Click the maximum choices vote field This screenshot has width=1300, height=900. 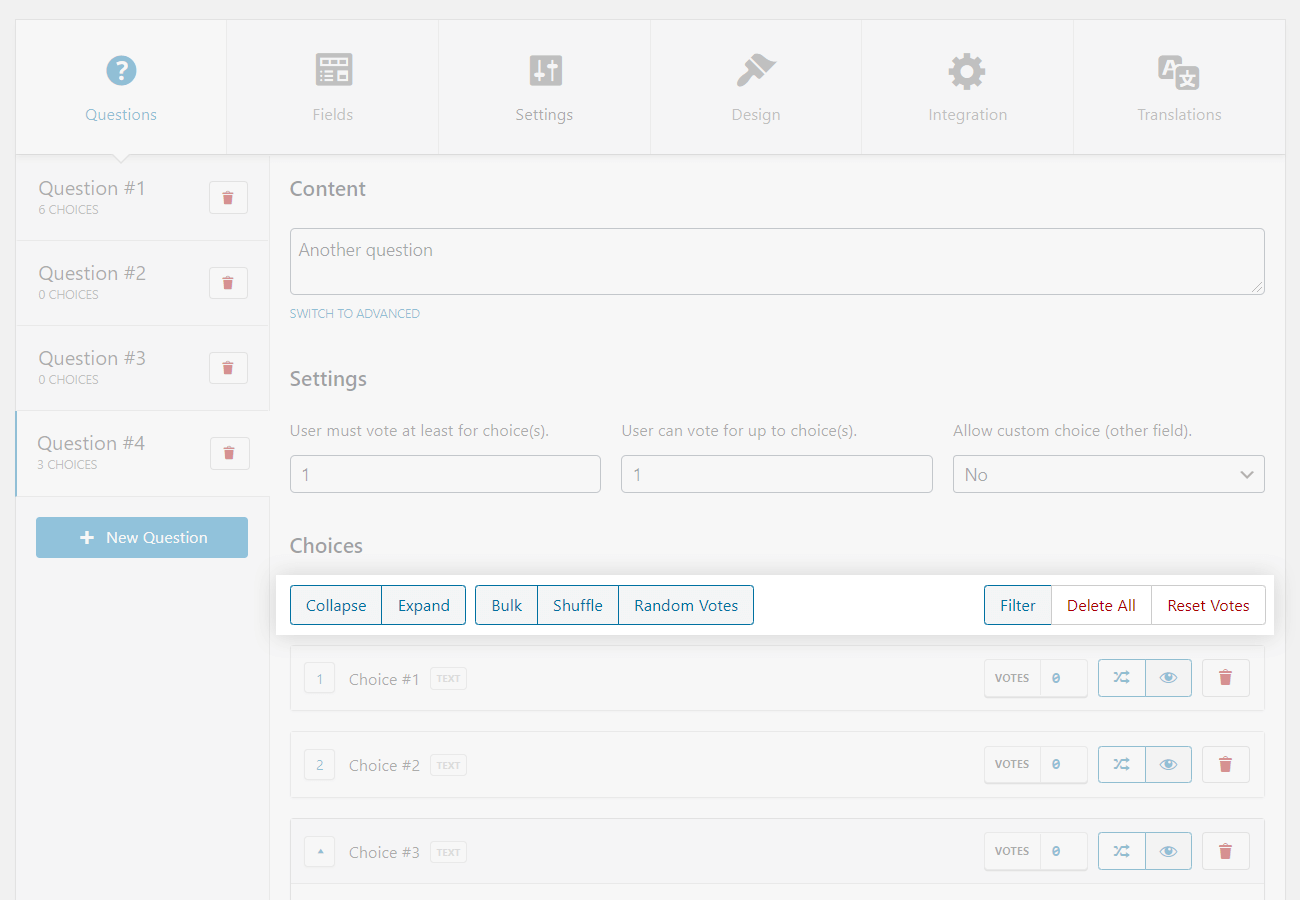[x=777, y=474]
